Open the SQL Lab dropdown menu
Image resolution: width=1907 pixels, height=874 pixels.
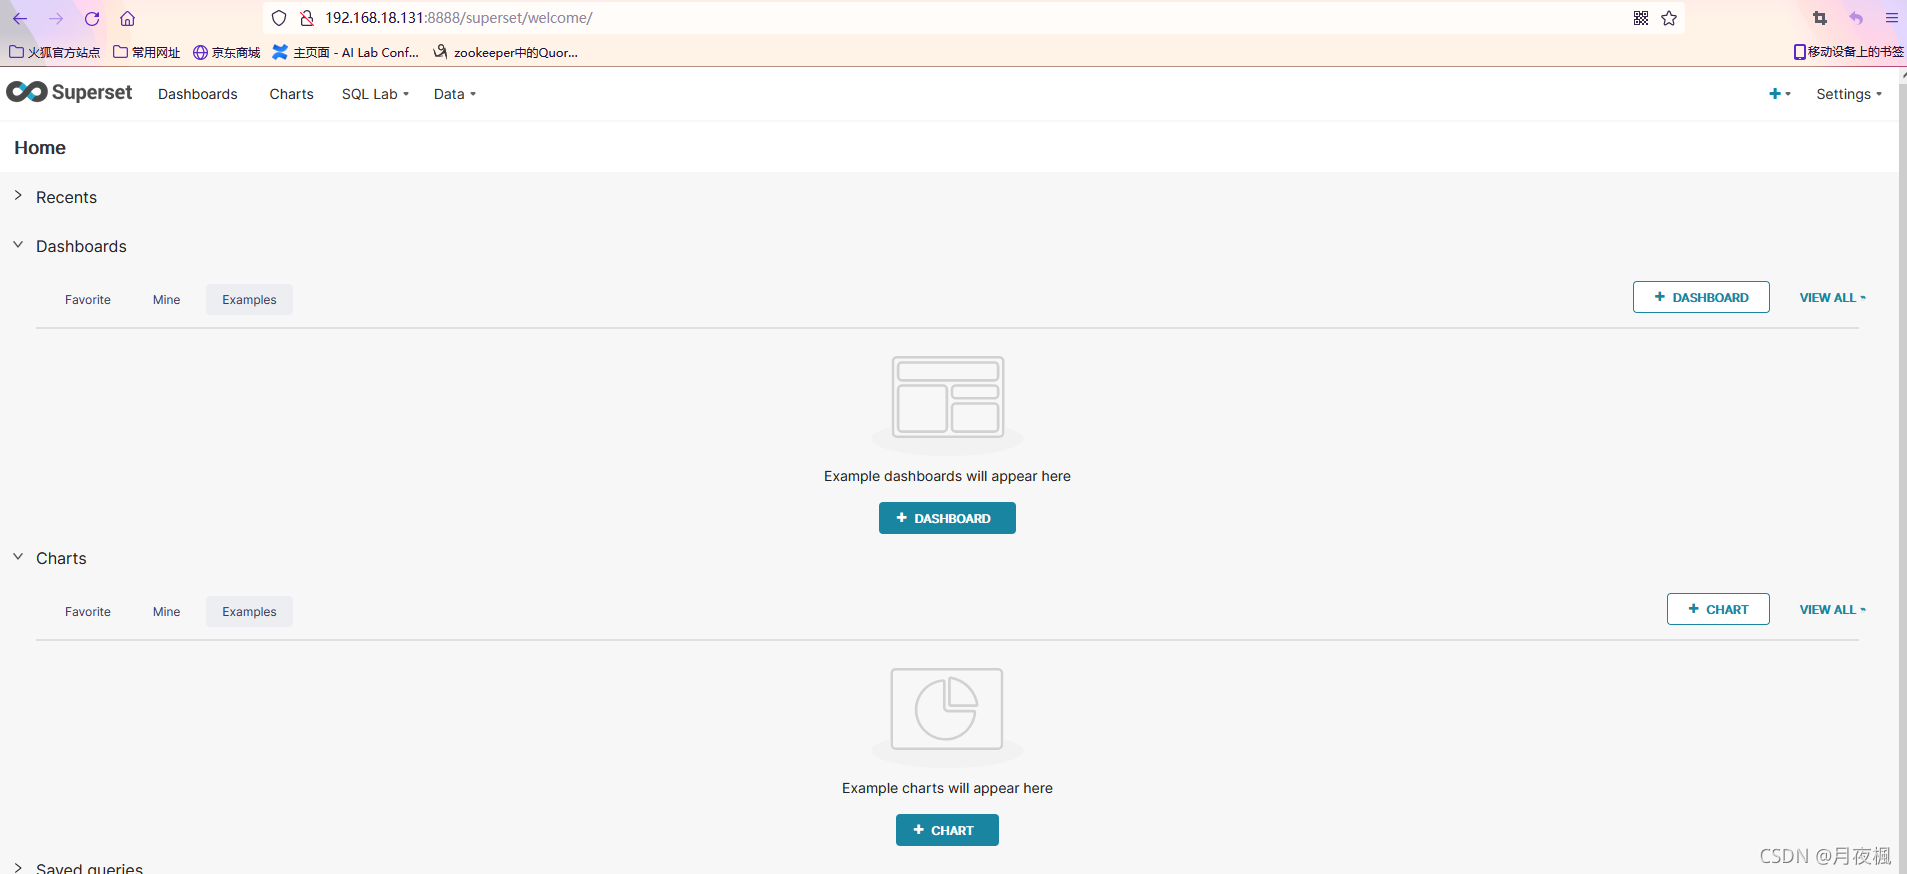tap(375, 94)
